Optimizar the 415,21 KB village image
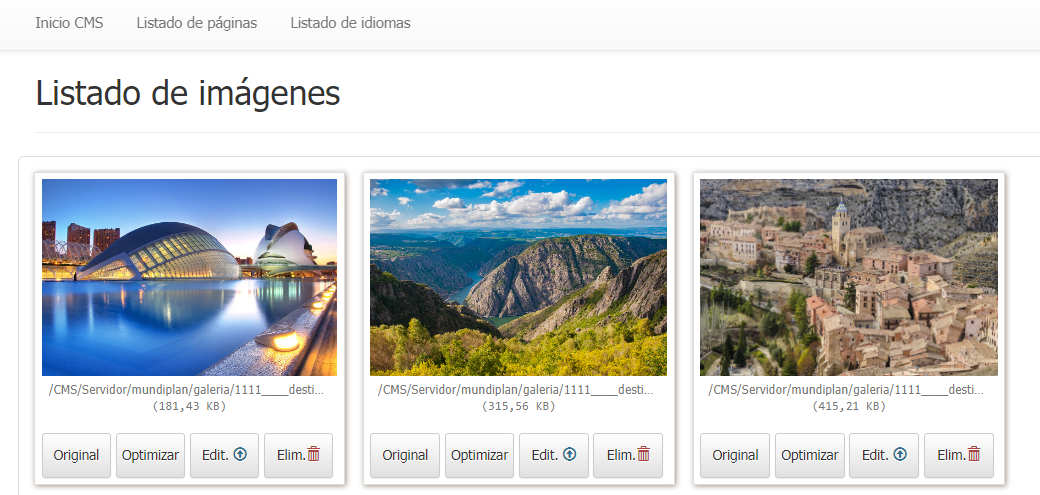The width and height of the screenshot is (1040, 495). (810, 455)
